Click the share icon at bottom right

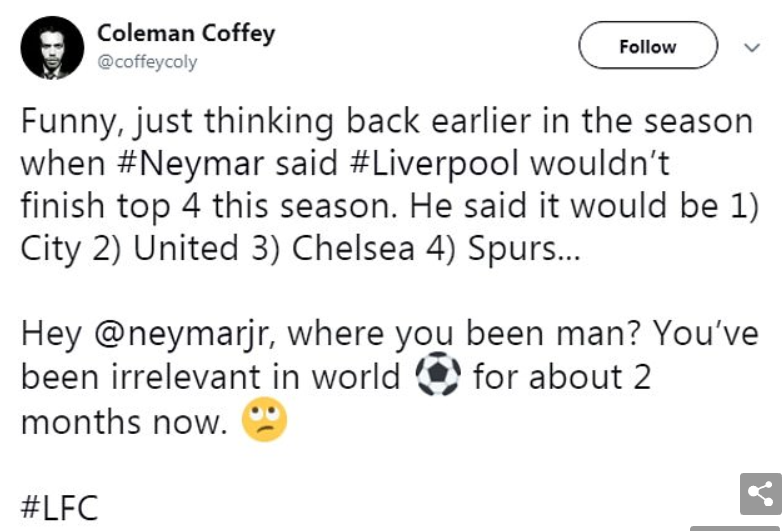tap(760, 495)
